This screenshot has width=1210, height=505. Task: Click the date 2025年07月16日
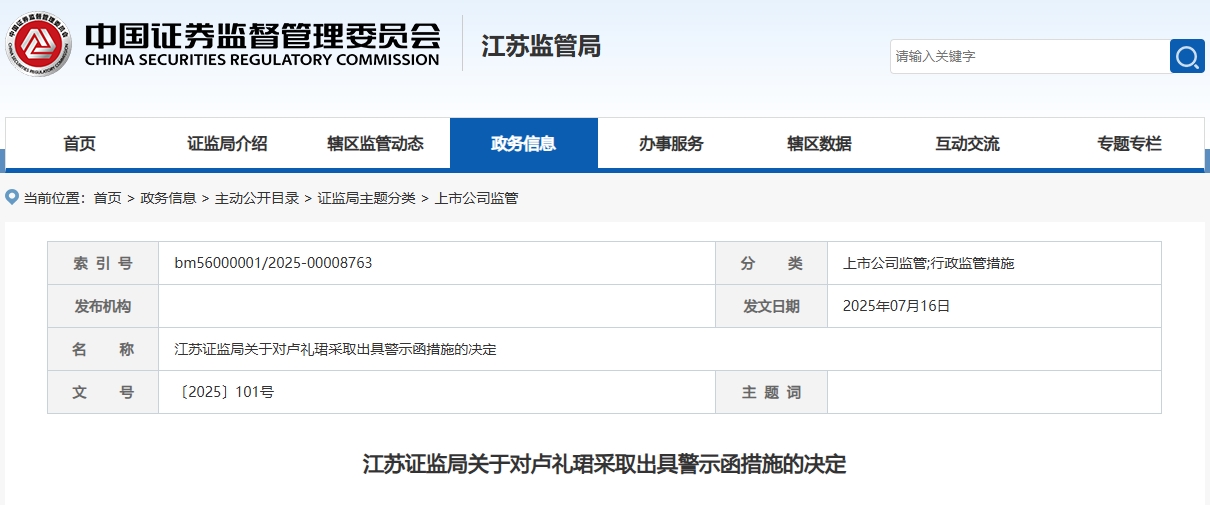coord(897,306)
